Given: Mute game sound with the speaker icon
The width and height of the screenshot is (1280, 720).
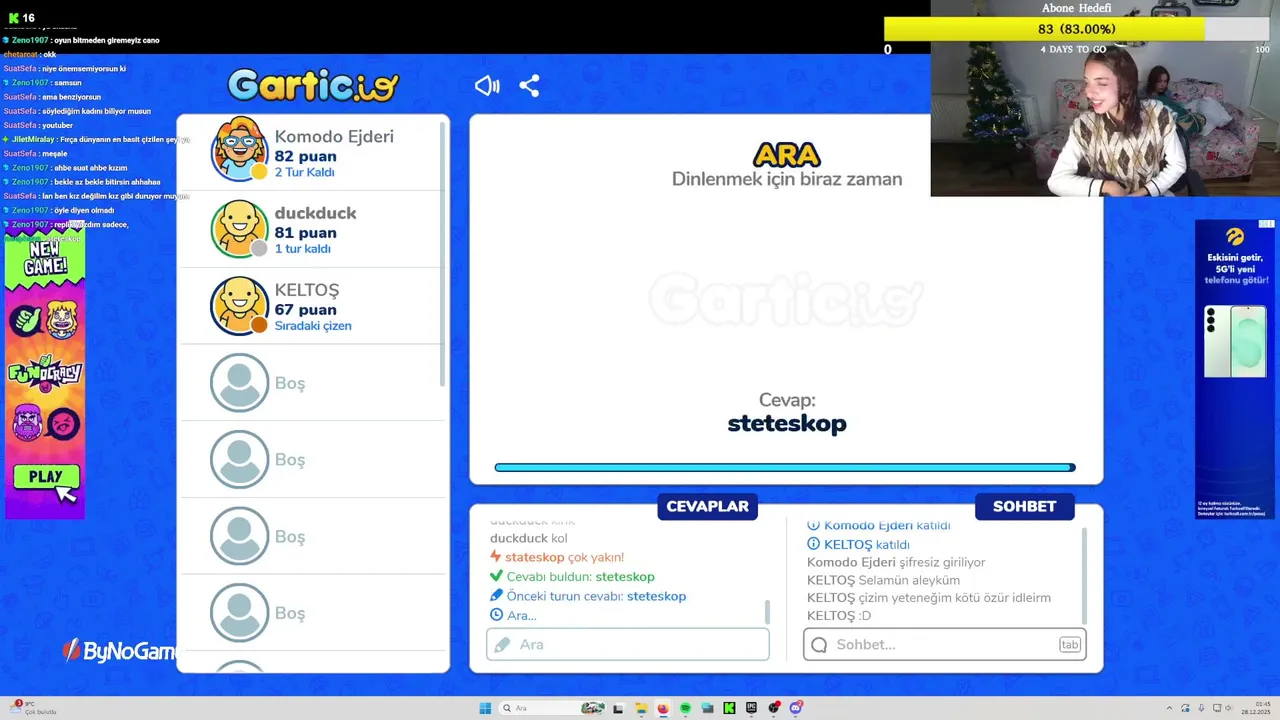Looking at the screenshot, I should coord(487,86).
